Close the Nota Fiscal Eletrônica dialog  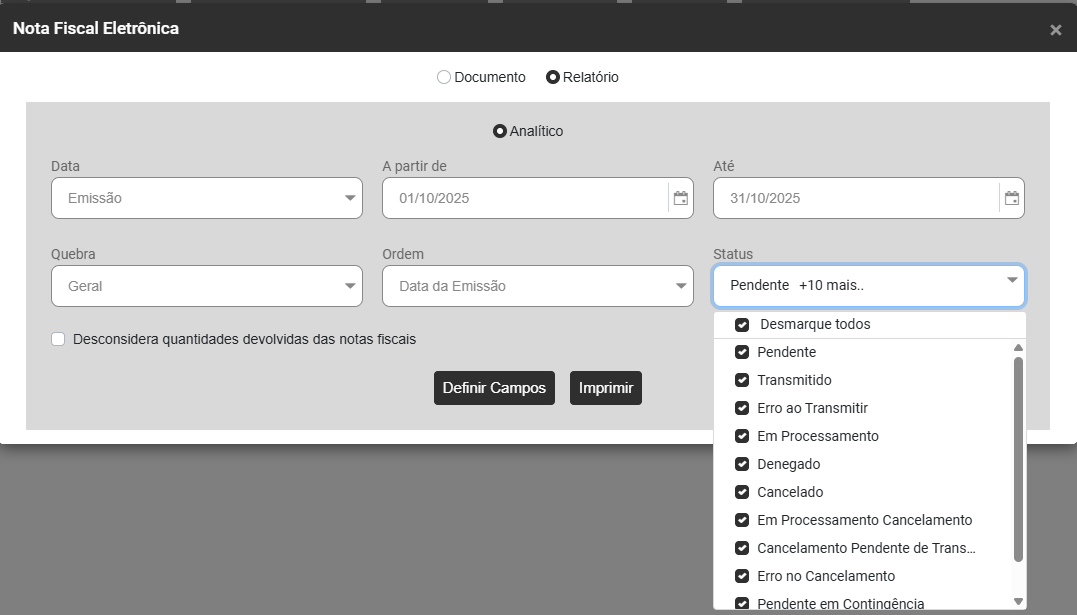(1056, 30)
